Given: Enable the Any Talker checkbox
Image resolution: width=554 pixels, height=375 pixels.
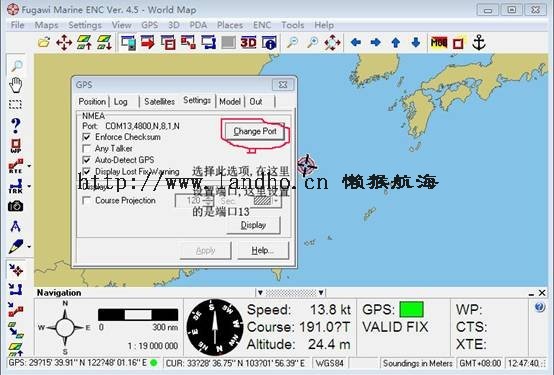Looking at the screenshot, I should pos(87,148).
